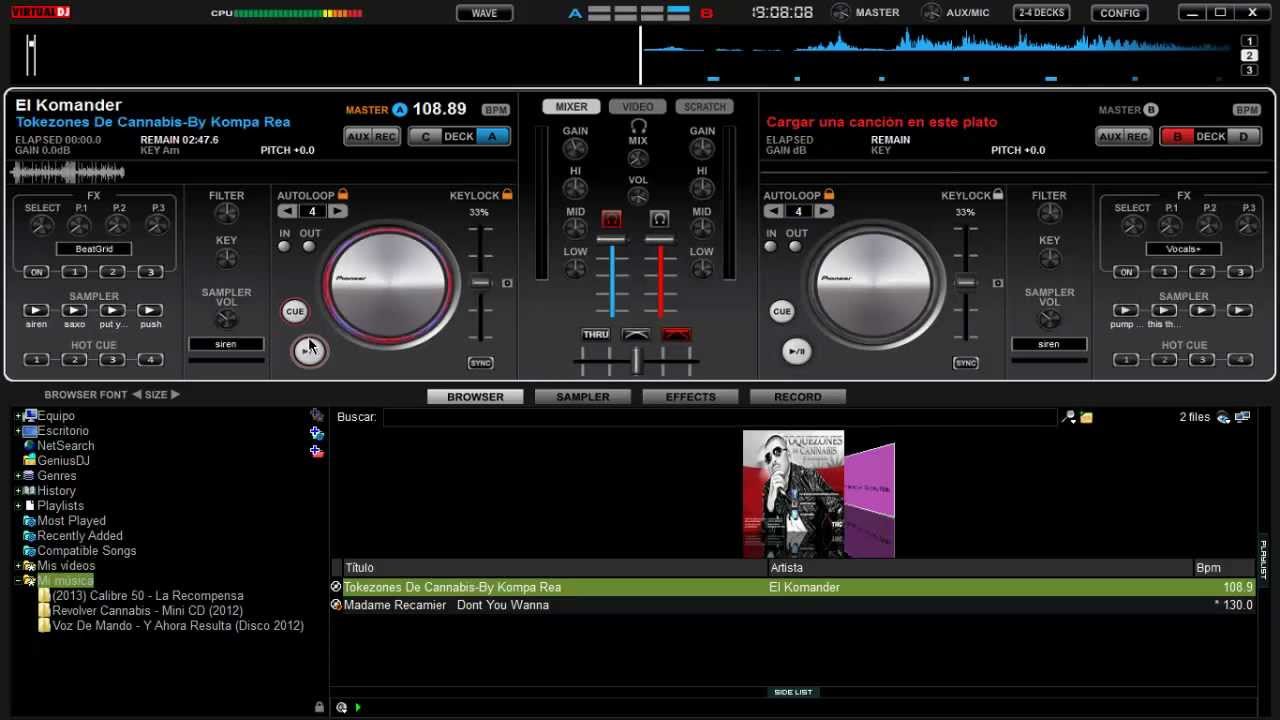Click the red crossfader curve icon
1280x720 pixels.
[x=676, y=334]
